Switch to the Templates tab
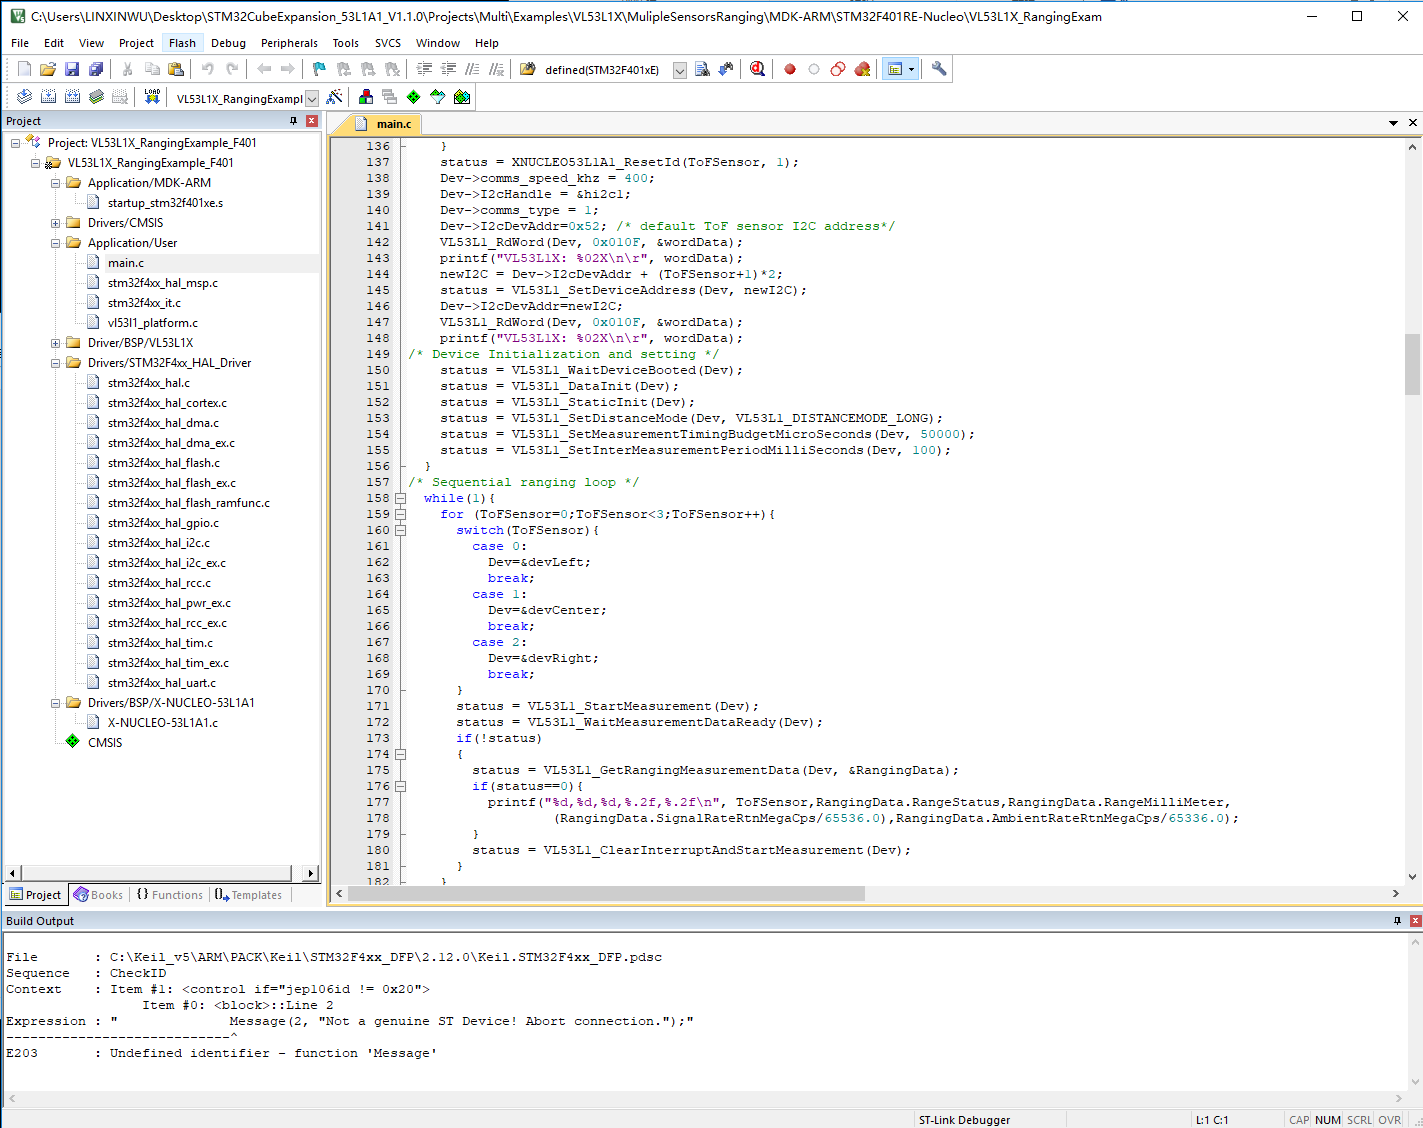Image resolution: width=1423 pixels, height=1128 pixels. [x=249, y=895]
